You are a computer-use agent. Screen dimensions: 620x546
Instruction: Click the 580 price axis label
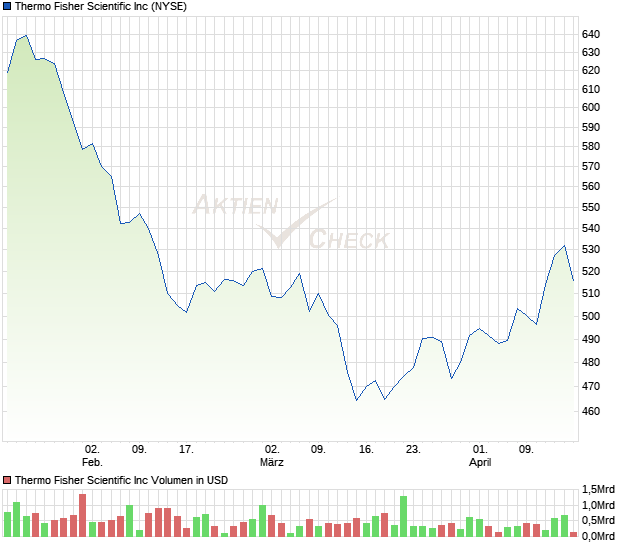pyautogui.click(x=591, y=146)
